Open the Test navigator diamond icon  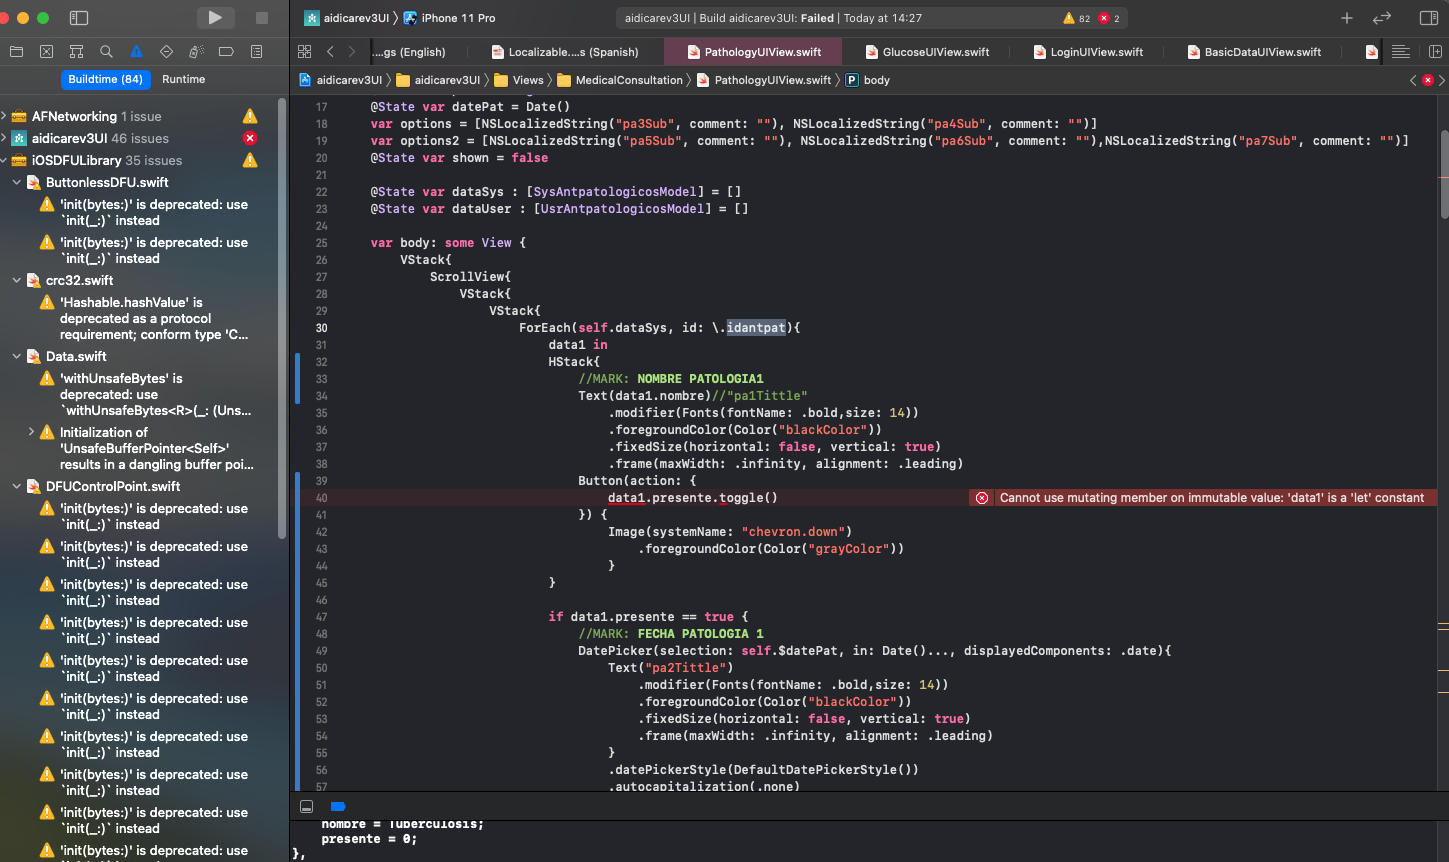point(166,51)
